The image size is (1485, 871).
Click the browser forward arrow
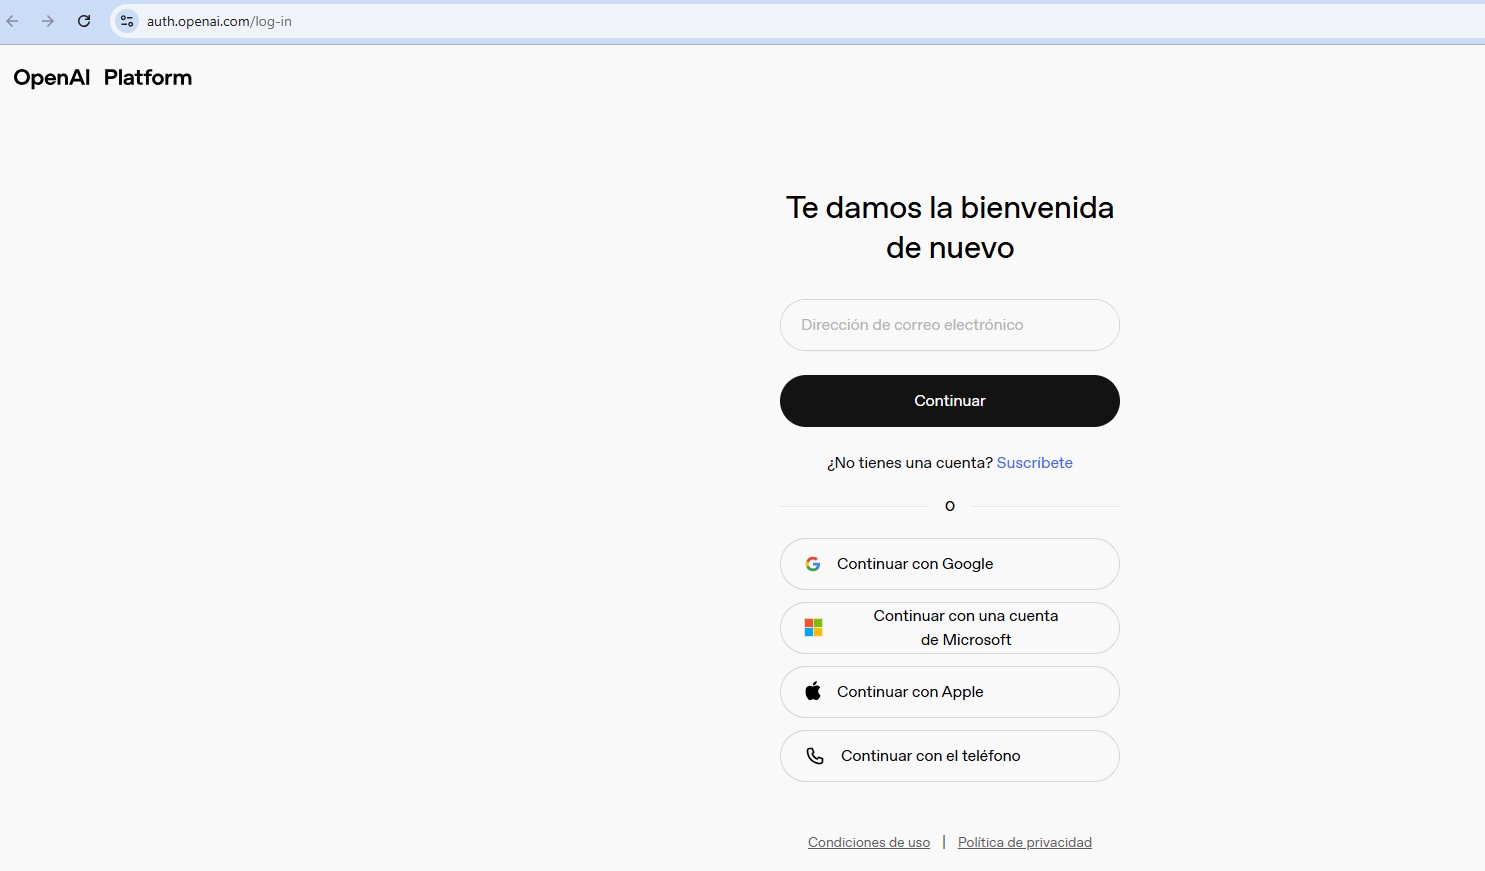[x=48, y=21]
